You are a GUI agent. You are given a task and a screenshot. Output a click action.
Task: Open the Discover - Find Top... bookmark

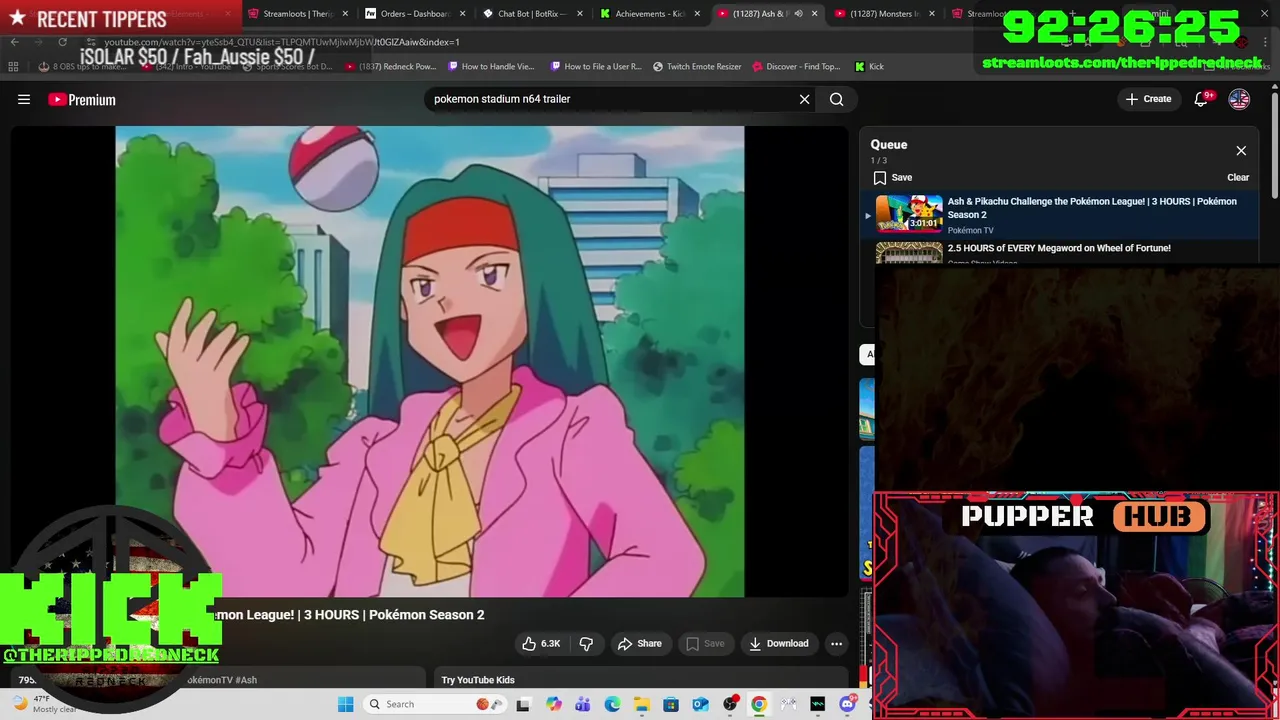coord(796,66)
